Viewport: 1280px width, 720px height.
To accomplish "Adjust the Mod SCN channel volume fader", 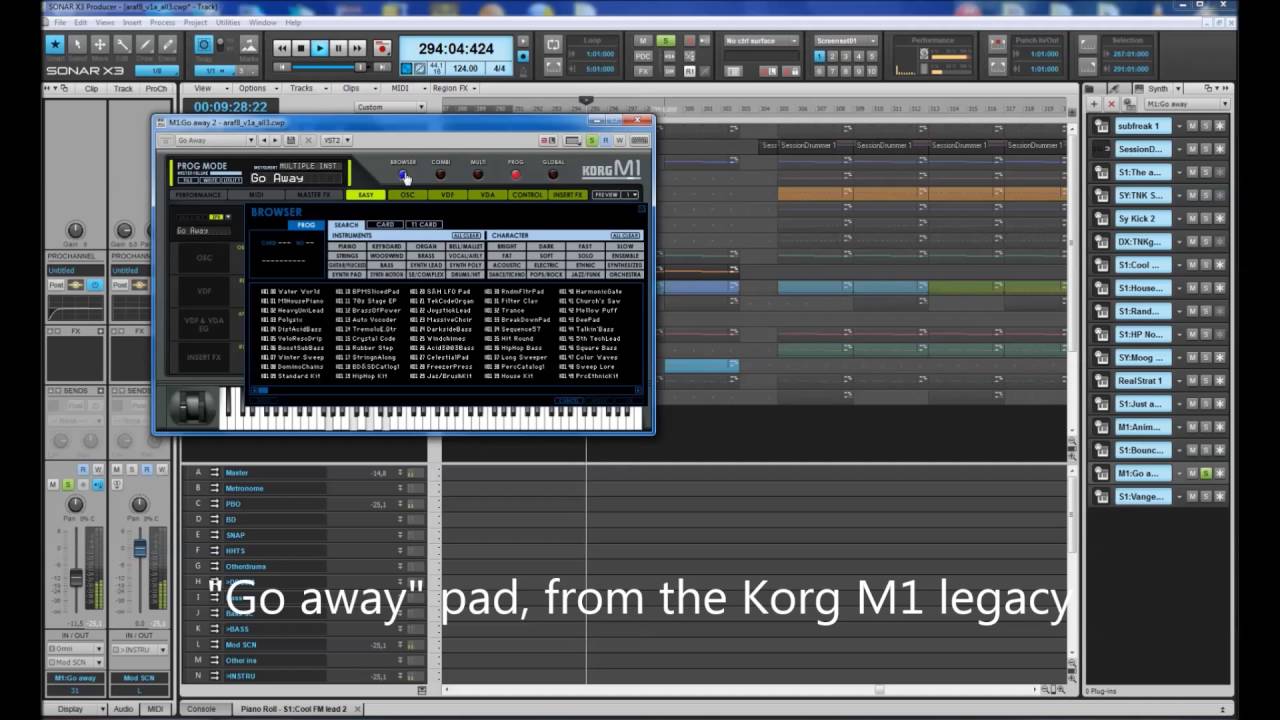I will coord(140,548).
